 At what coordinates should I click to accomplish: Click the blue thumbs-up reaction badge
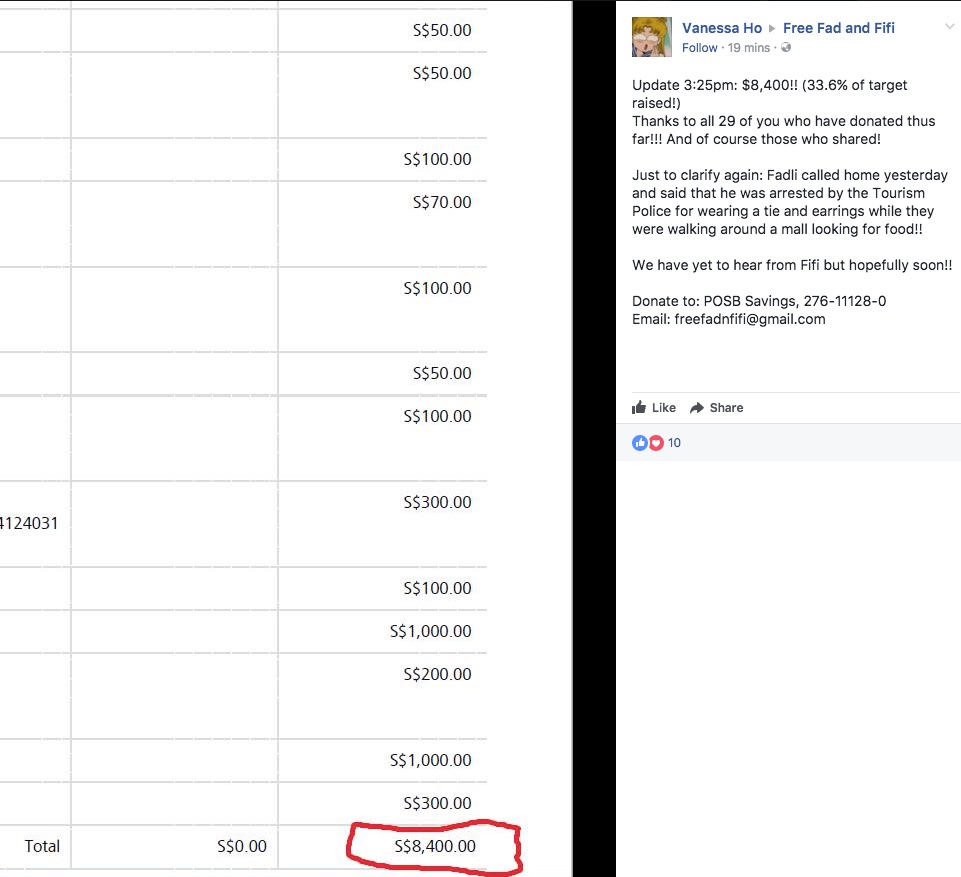pos(640,442)
